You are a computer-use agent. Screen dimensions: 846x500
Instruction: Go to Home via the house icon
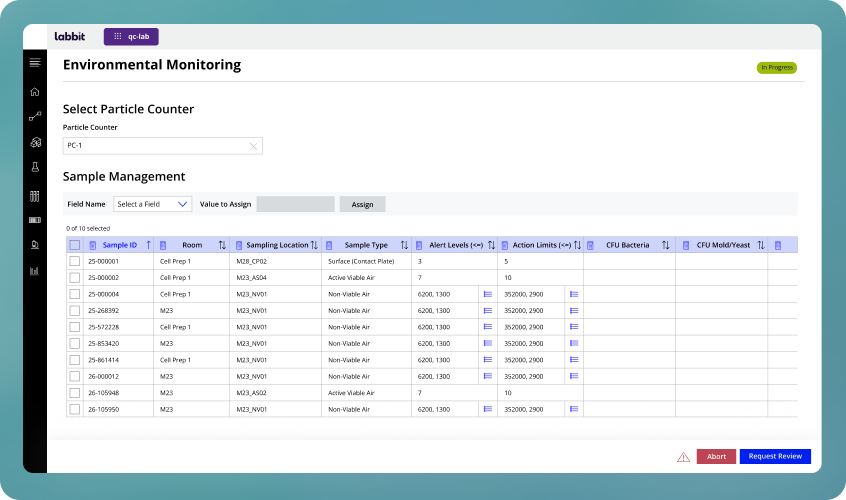click(35, 92)
